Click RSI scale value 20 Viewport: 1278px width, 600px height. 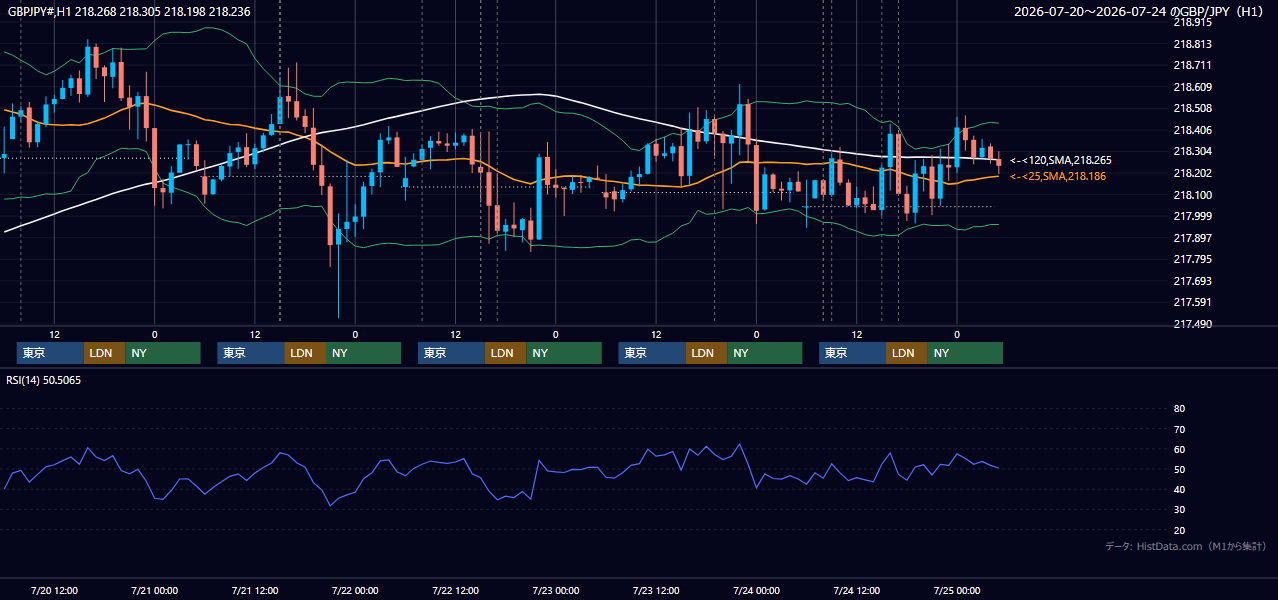coord(1179,530)
